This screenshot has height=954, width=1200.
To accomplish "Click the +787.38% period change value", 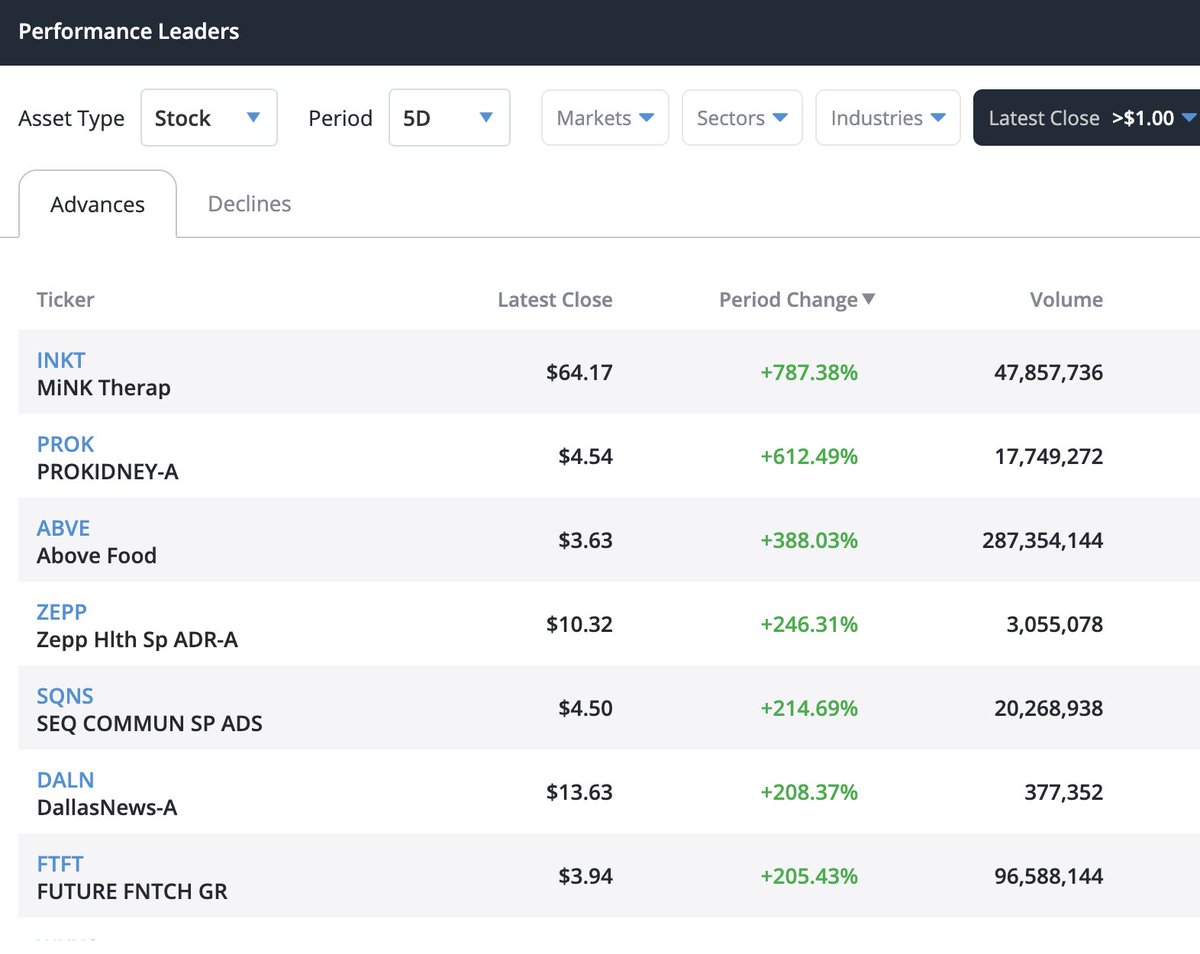I will tap(809, 373).
